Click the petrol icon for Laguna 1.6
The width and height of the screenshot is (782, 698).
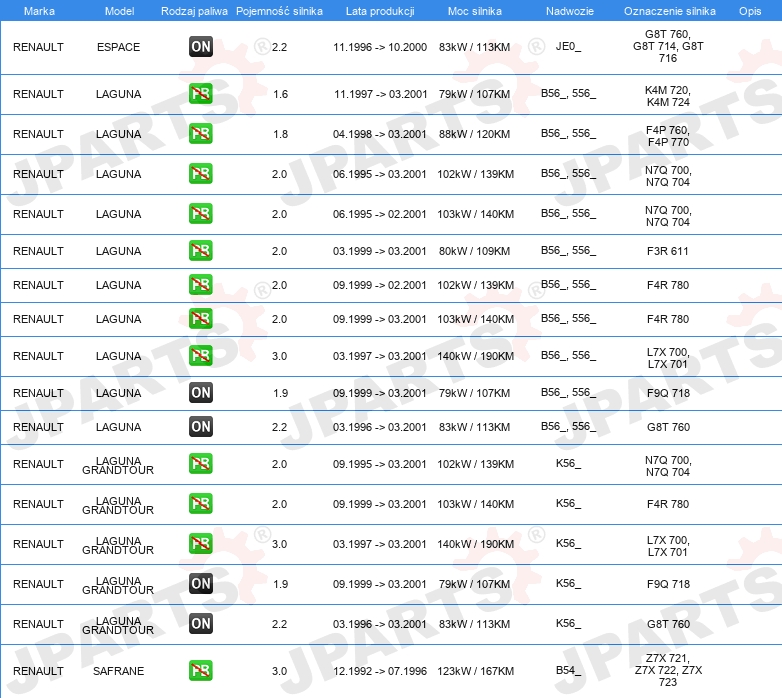point(201,94)
